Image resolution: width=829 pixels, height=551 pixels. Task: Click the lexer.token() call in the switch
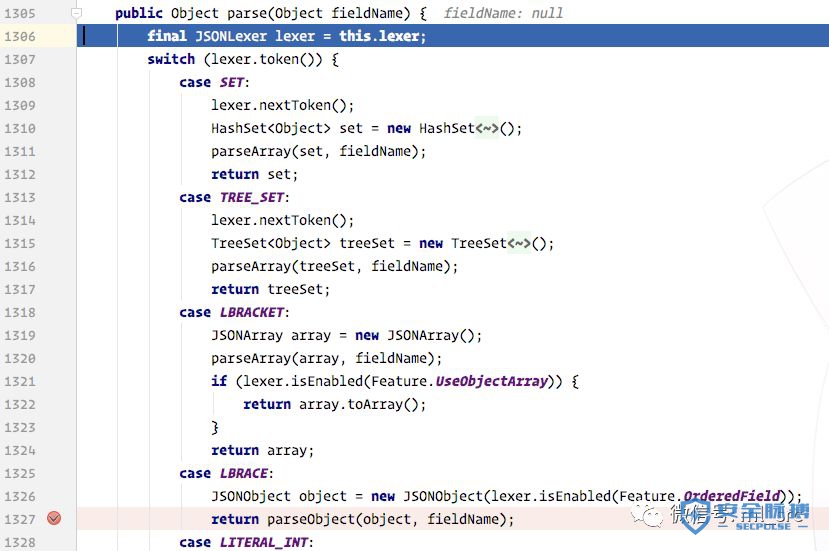266,59
